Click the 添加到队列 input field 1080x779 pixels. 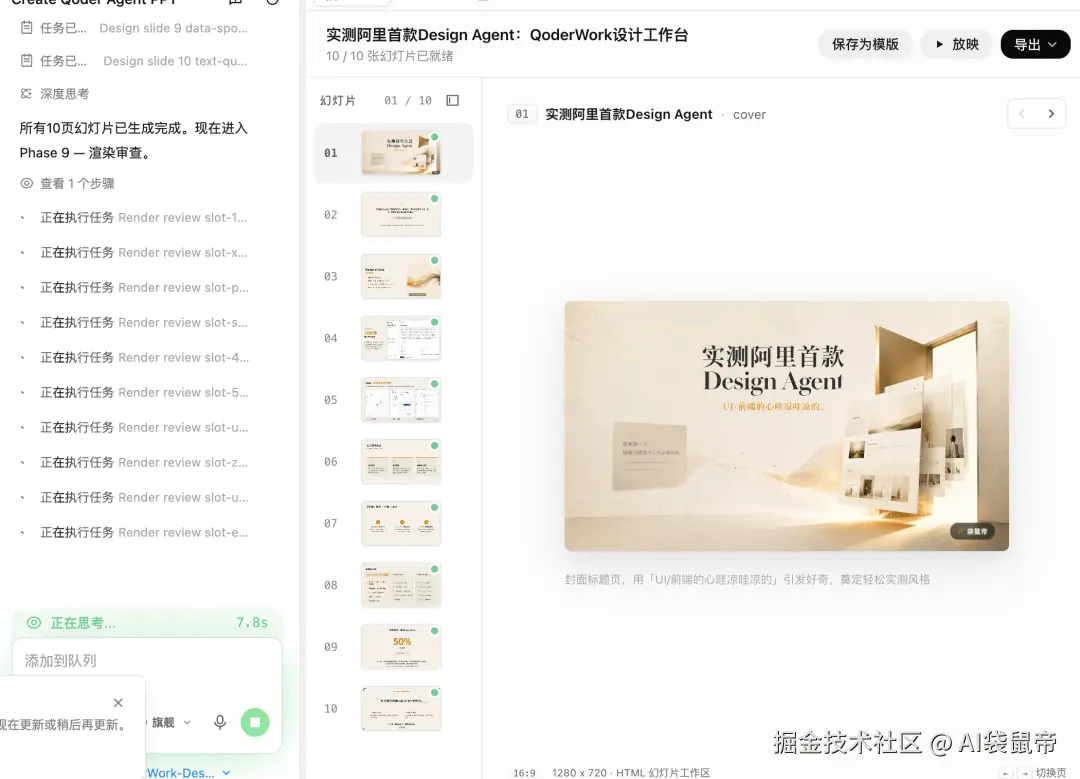coord(147,661)
